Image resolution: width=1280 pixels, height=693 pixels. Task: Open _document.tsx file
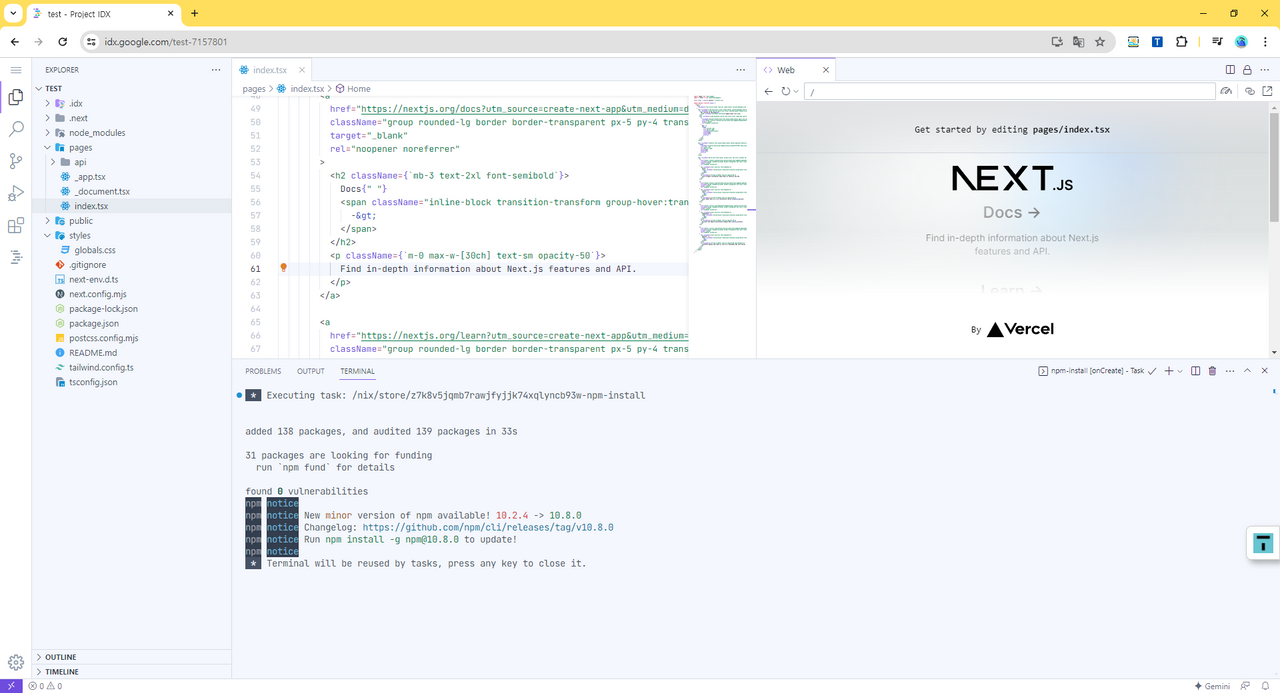101,191
